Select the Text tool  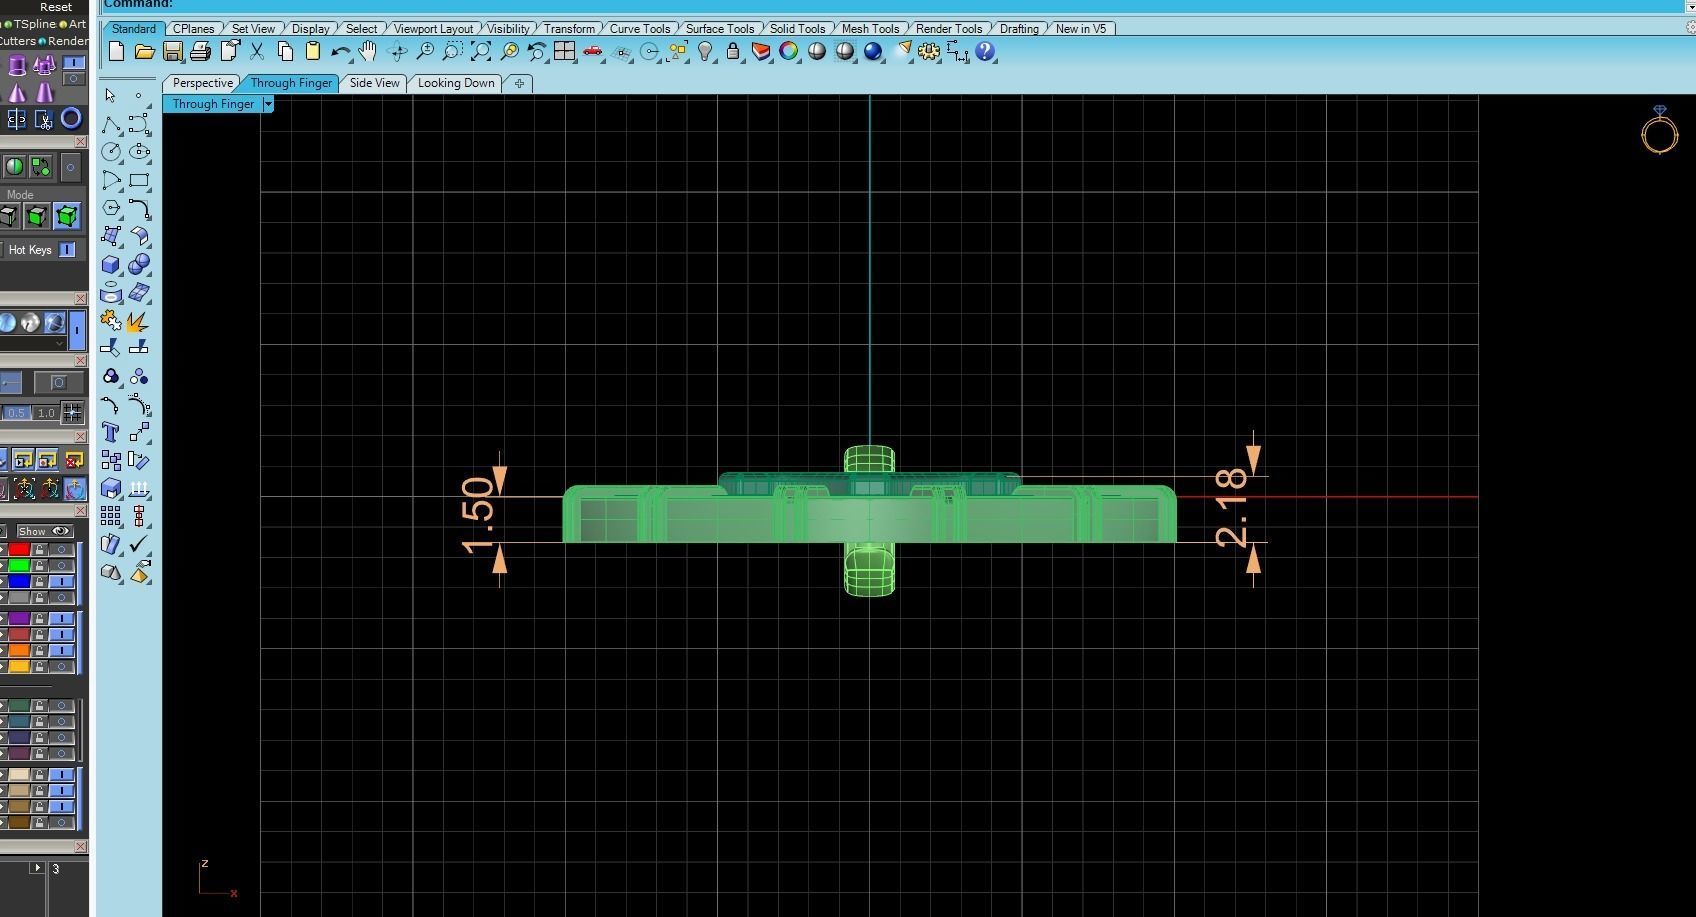(x=111, y=432)
